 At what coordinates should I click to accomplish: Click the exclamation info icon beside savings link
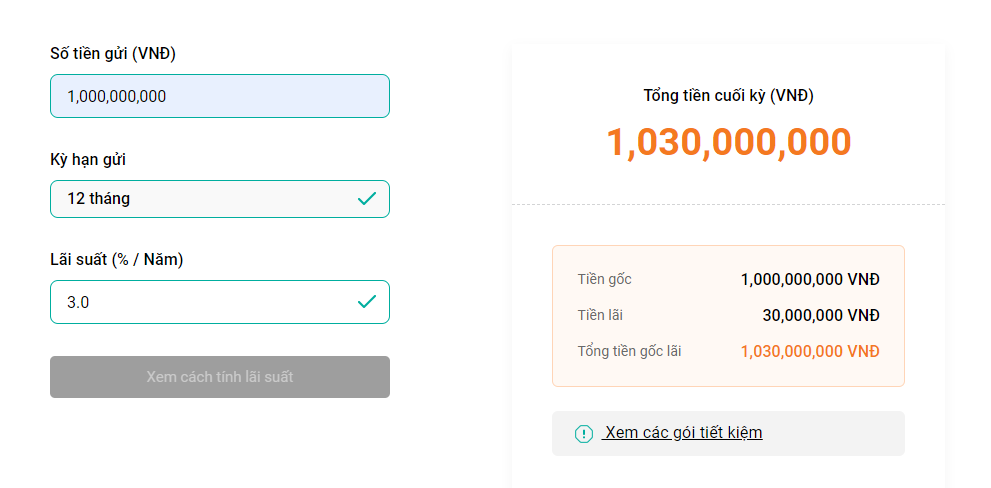pyautogui.click(x=583, y=434)
